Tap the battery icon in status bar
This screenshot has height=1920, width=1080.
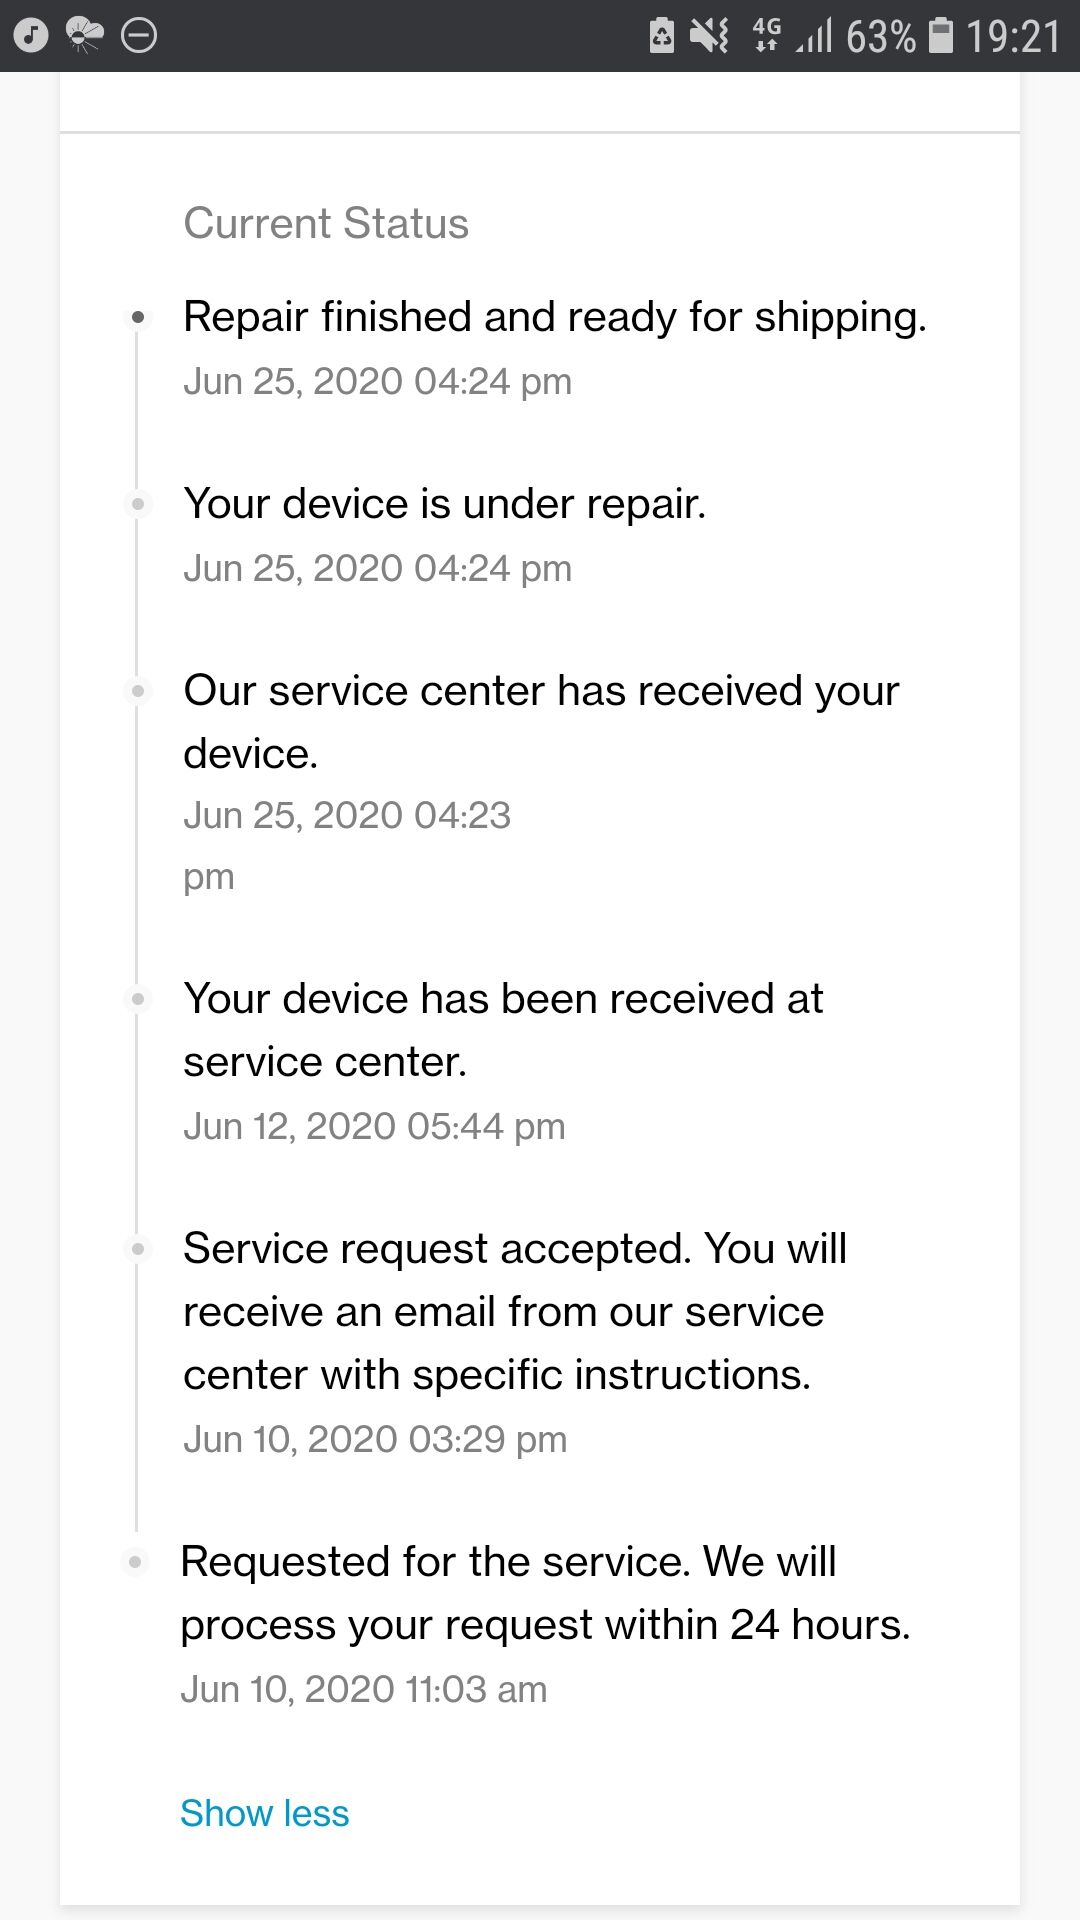(941, 35)
